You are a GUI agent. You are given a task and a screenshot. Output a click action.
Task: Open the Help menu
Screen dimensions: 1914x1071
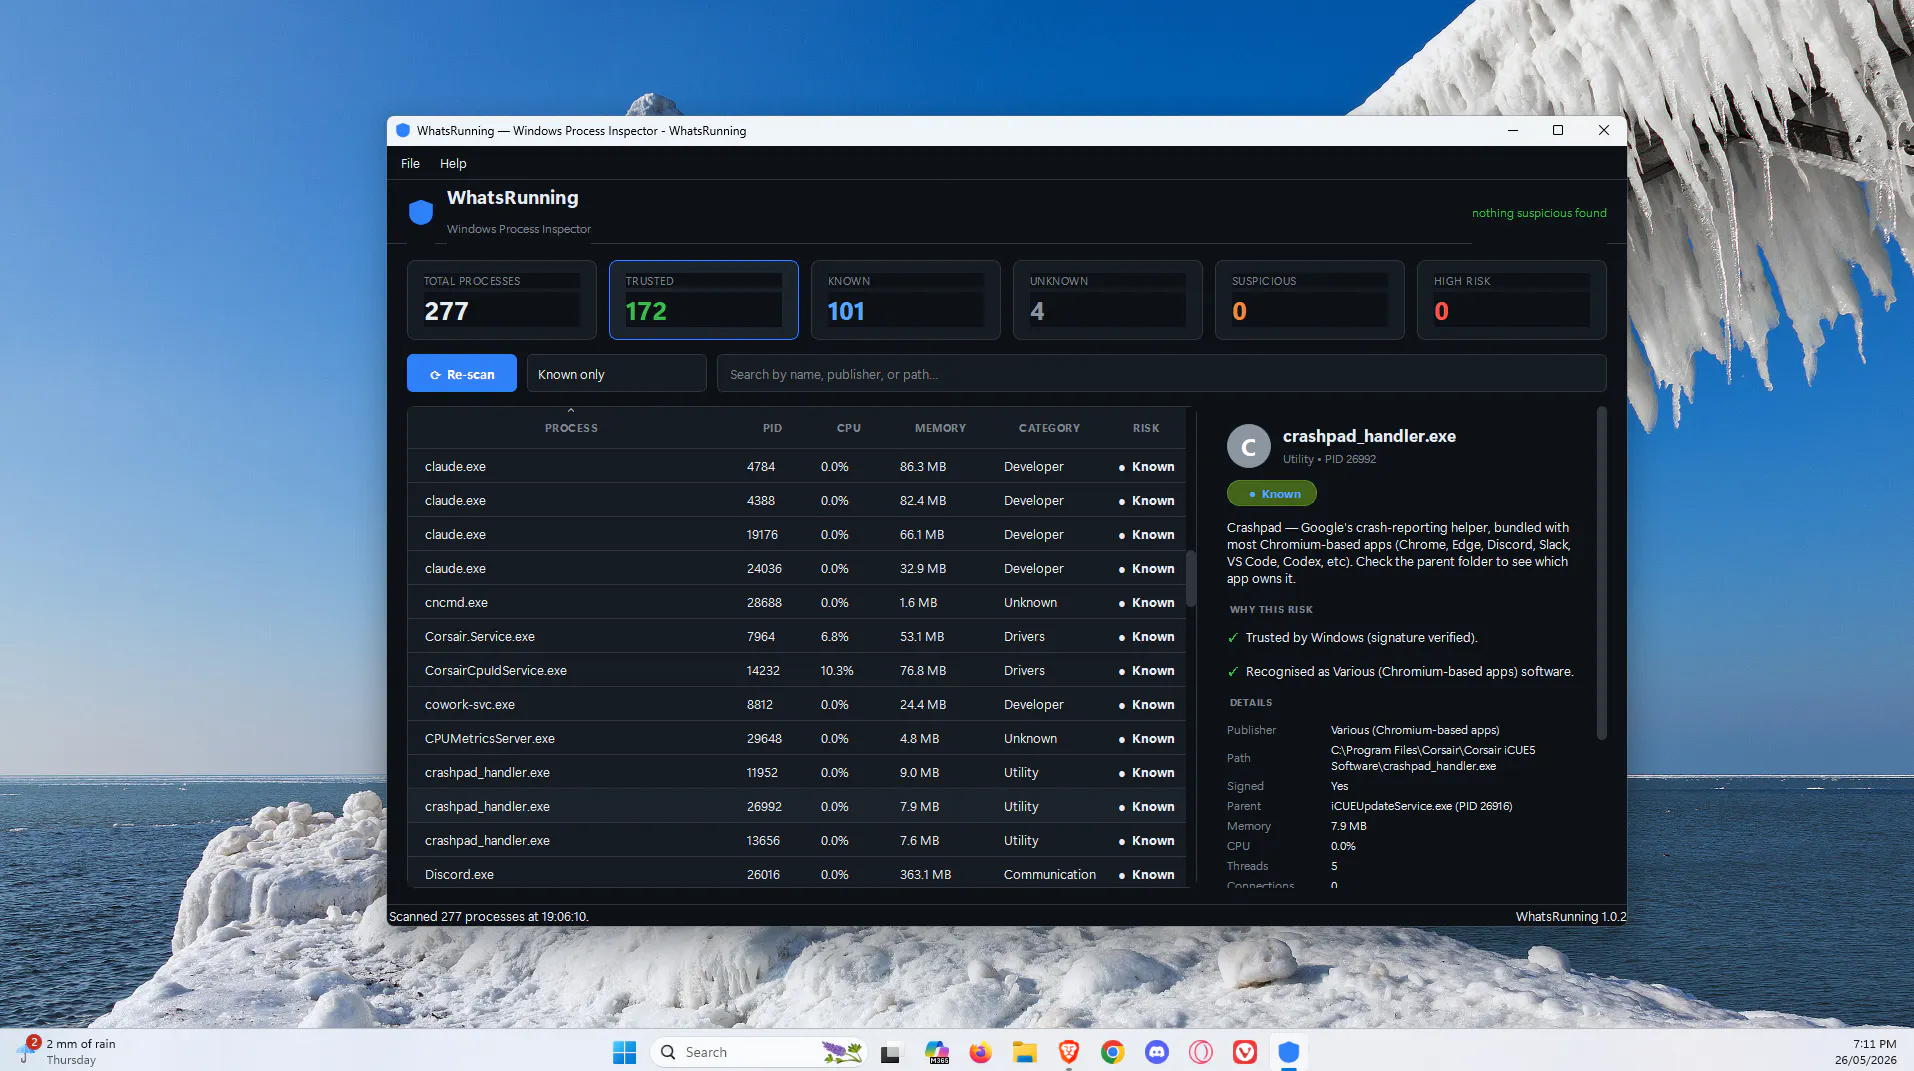(453, 163)
